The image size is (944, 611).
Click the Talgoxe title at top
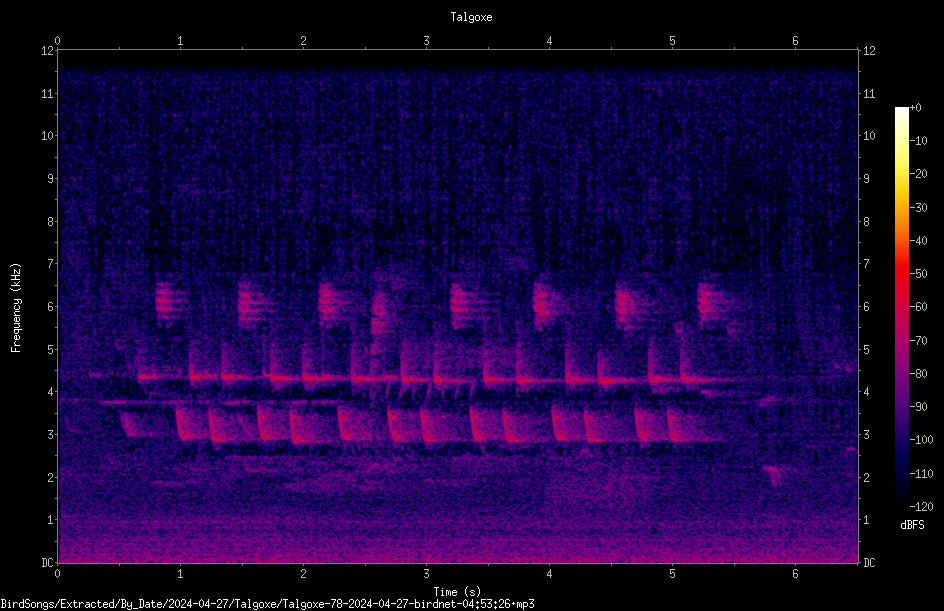point(471,17)
